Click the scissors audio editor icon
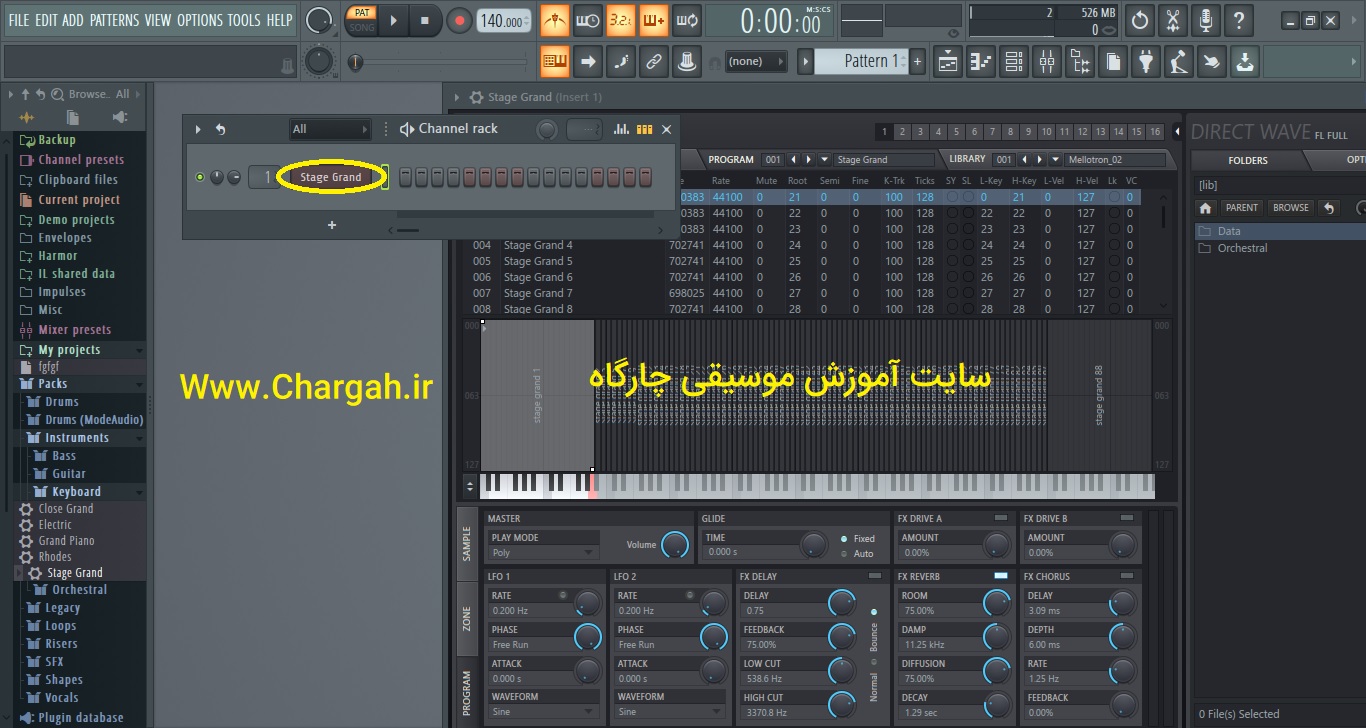The image size is (1366, 728). [x=1173, y=20]
